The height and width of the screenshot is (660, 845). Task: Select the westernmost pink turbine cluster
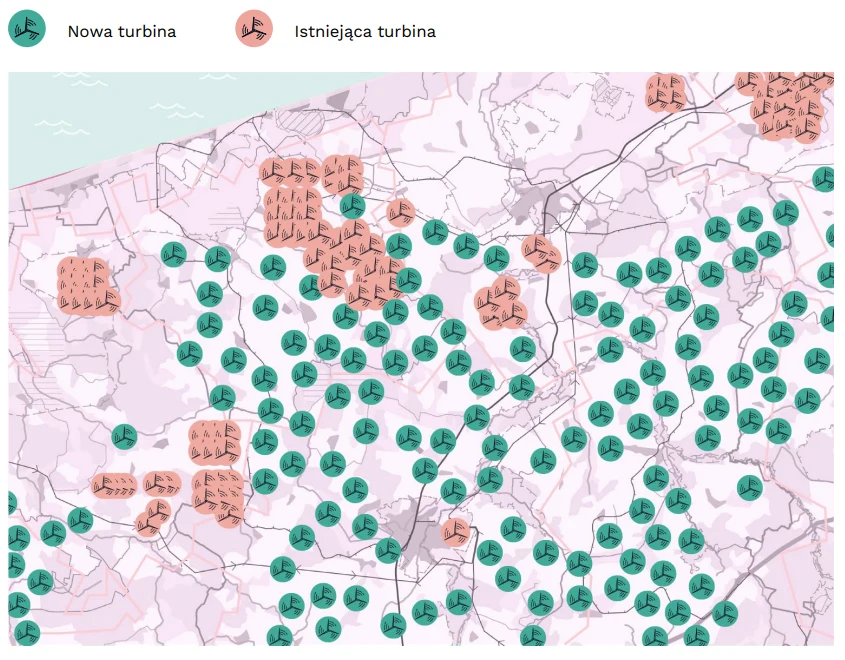click(x=86, y=286)
